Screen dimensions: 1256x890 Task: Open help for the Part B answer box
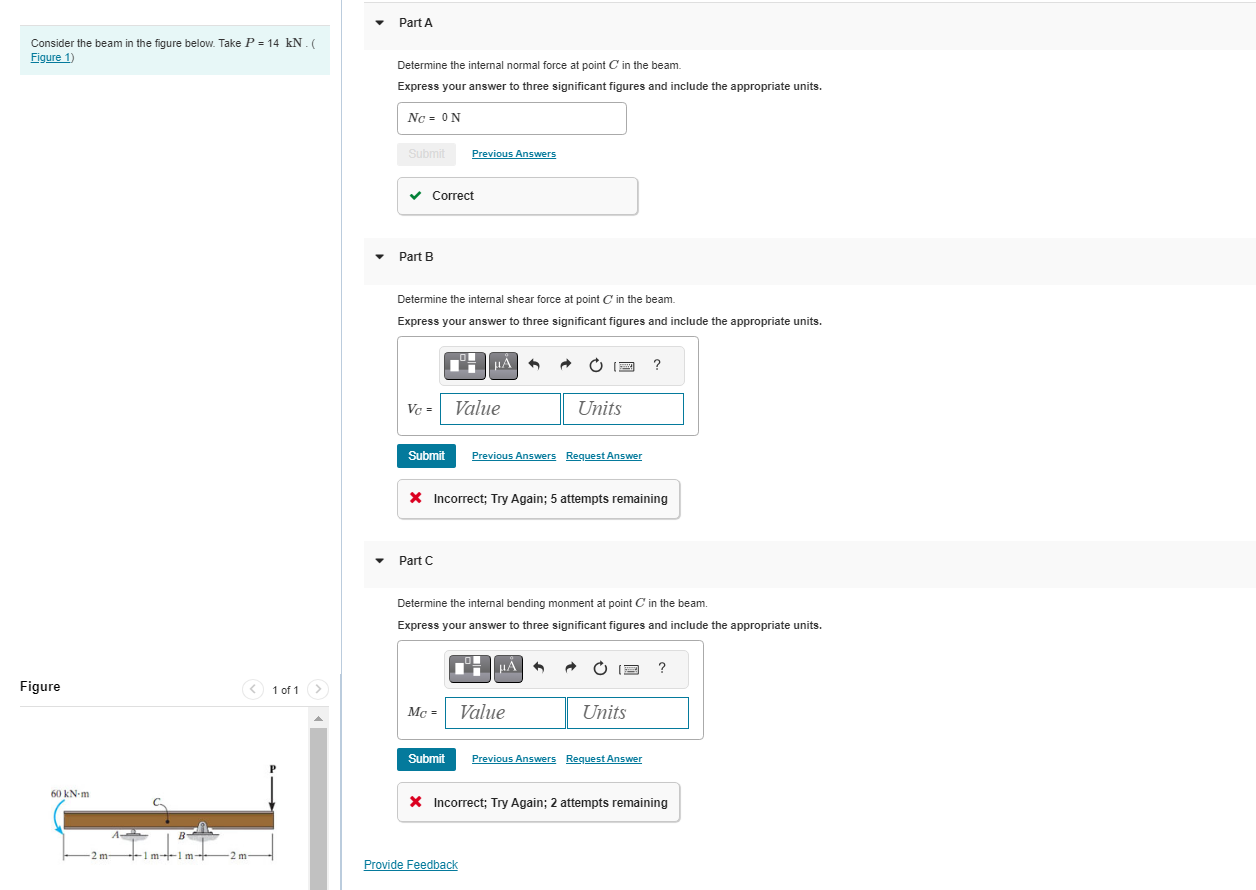tap(656, 365)
